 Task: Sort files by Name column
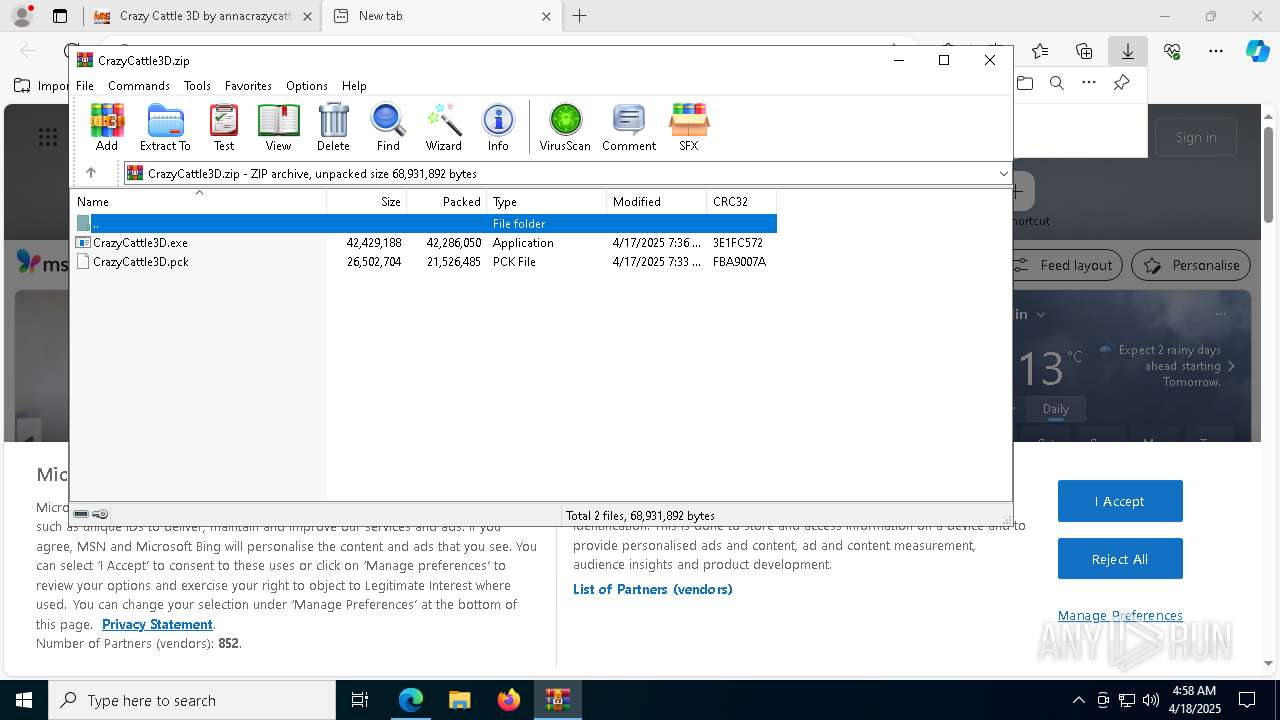click(198, 201)
